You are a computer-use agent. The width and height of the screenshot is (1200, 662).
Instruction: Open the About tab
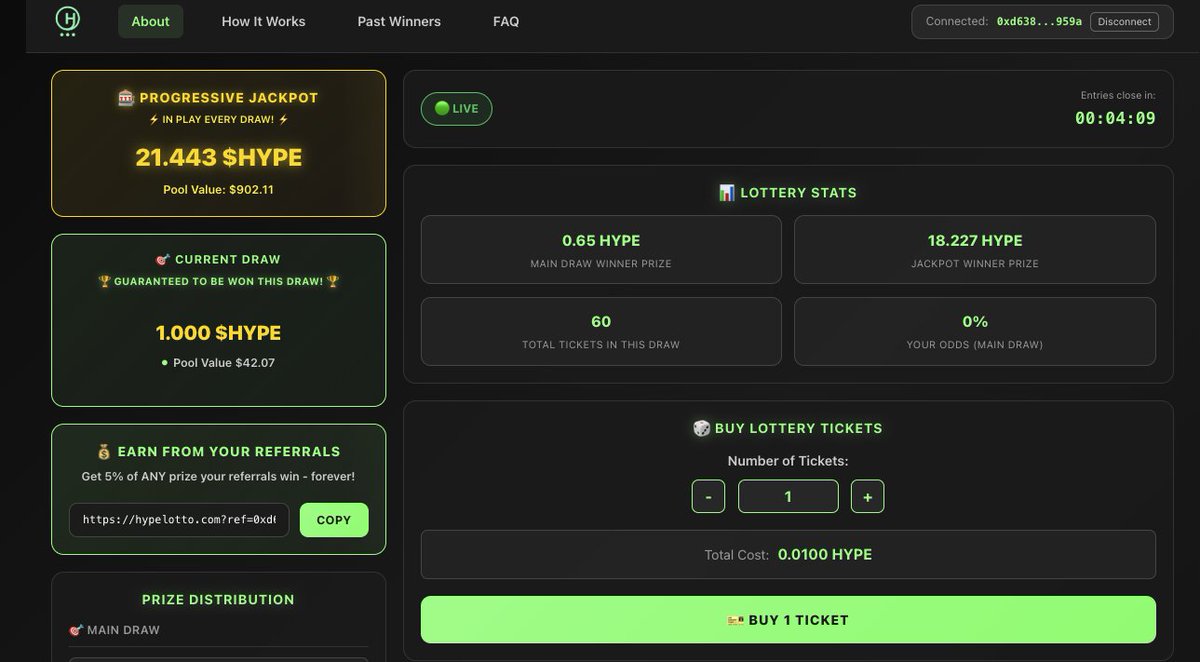coord(150,21)
